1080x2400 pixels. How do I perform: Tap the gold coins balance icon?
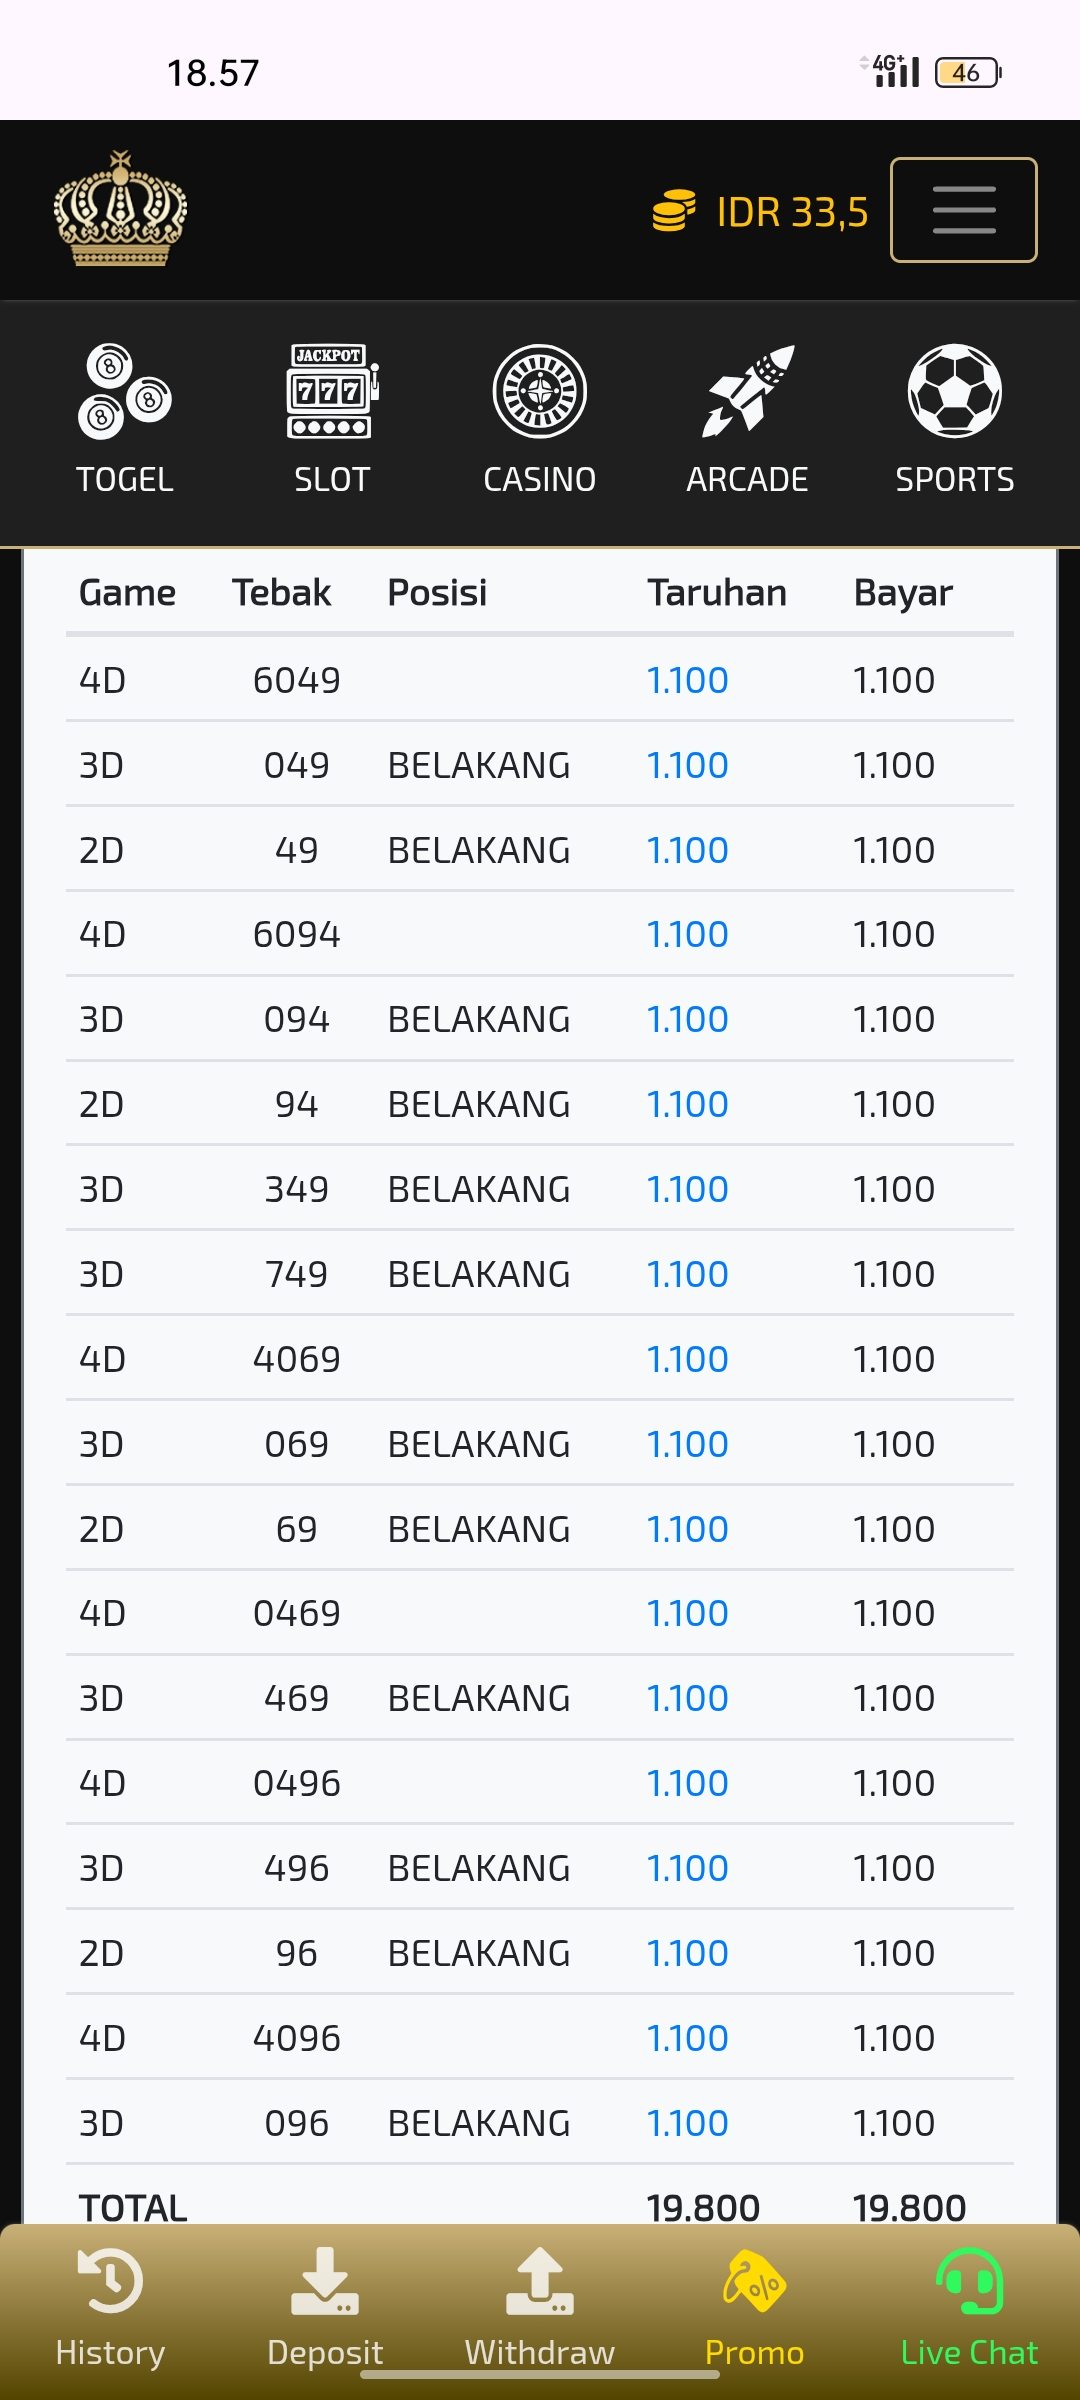674,211
